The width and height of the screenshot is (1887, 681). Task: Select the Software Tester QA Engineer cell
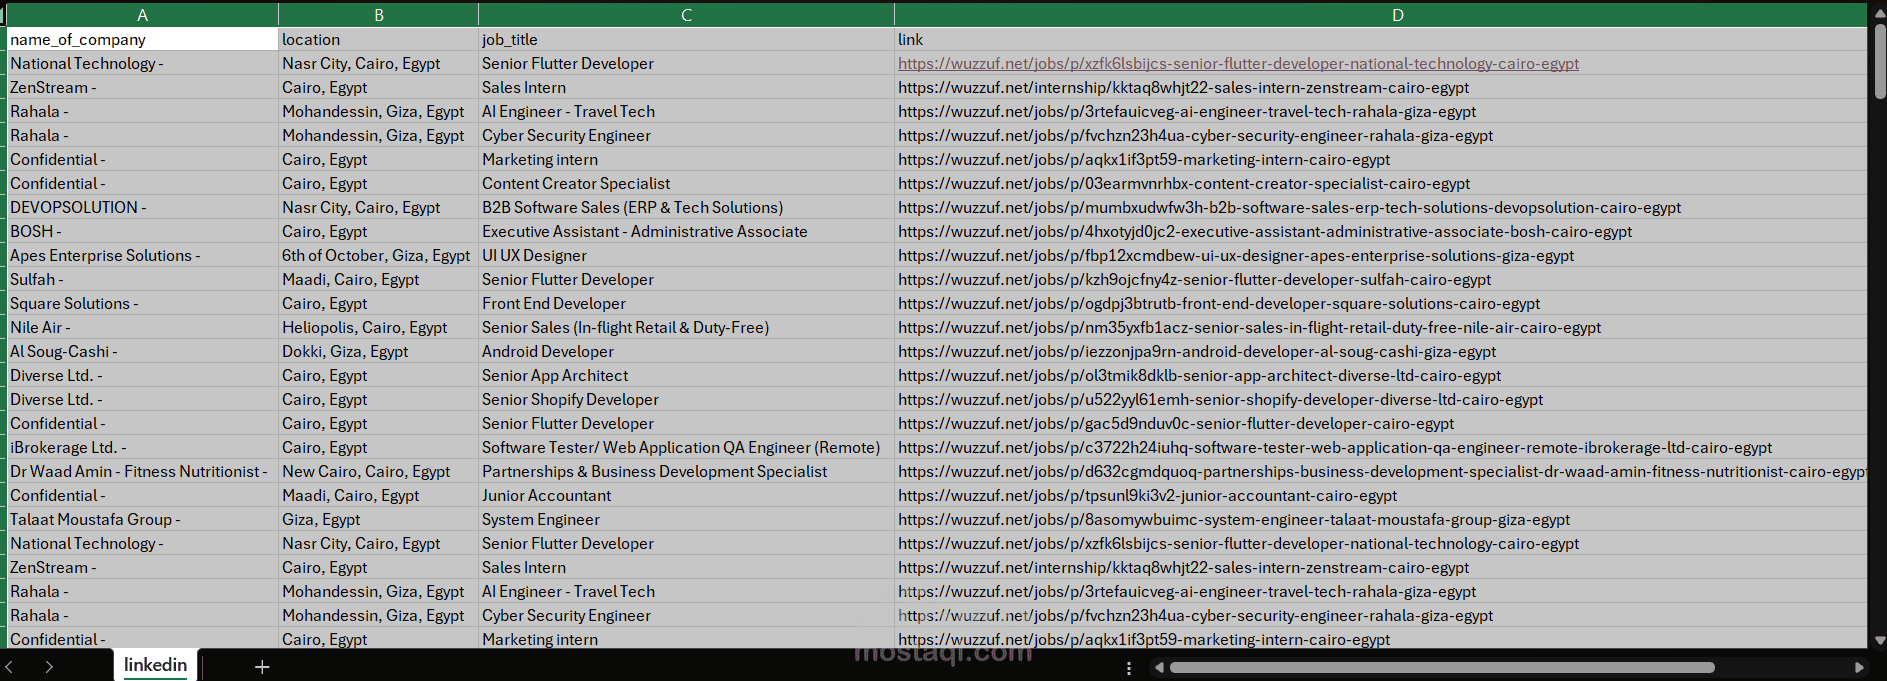(x=686, y=447)
